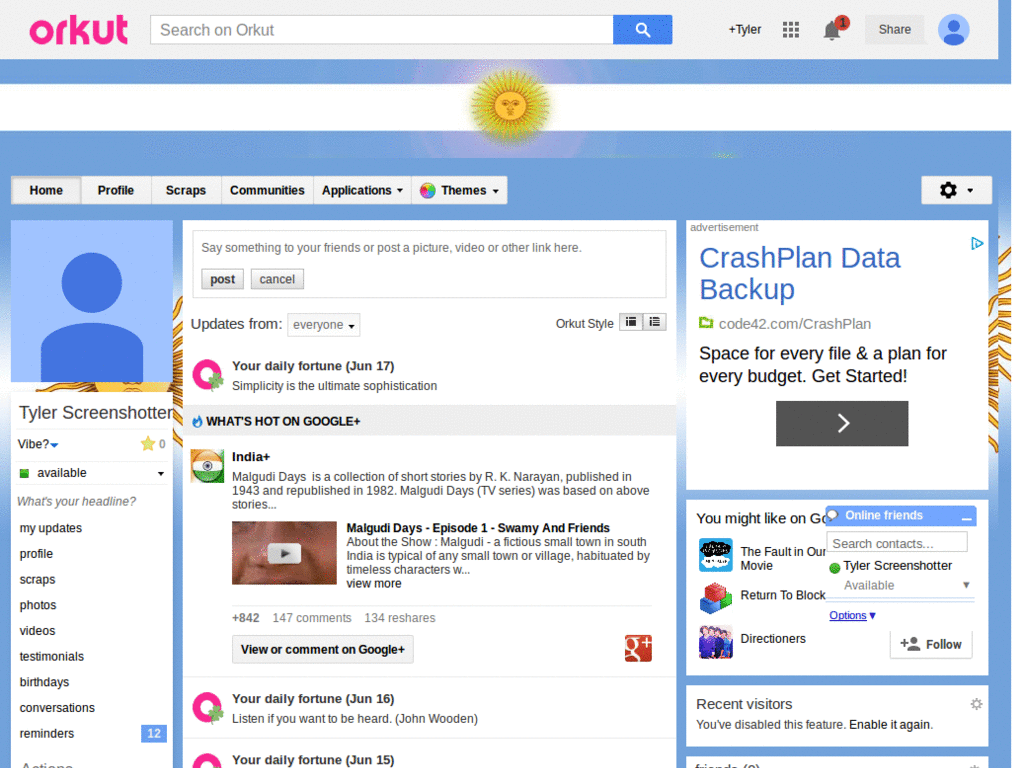Screen dimensions: 1024x768
Task: Expand the chat Options menu
Action: [x=852, y=615]
